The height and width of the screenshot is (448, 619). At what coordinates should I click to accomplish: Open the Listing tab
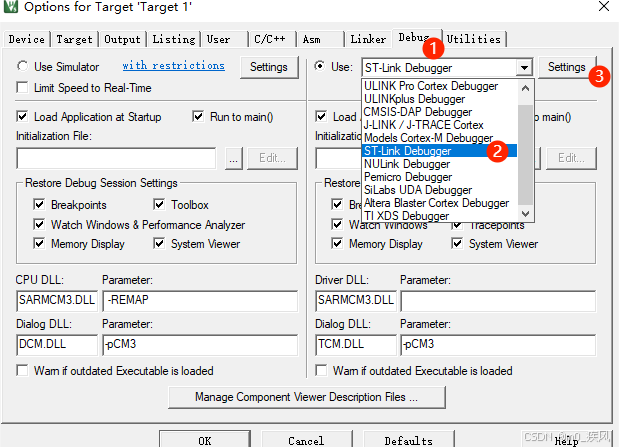(174, 39)
